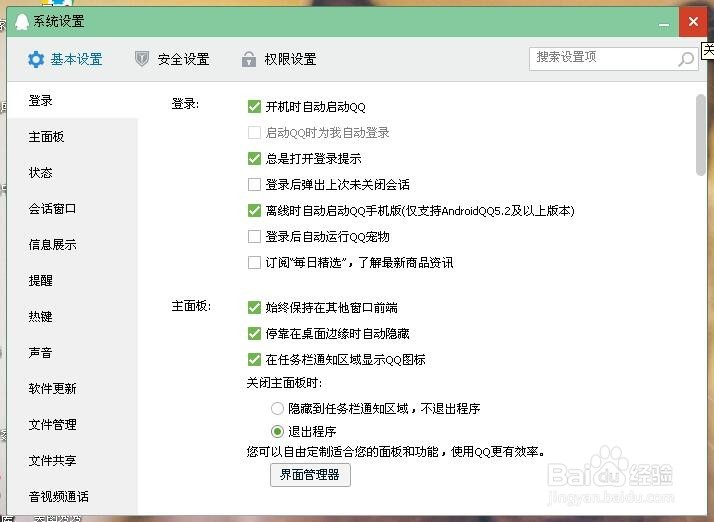Select 主面板 in the sidebar
Viewport: 714px width, 522px height.
72,137
